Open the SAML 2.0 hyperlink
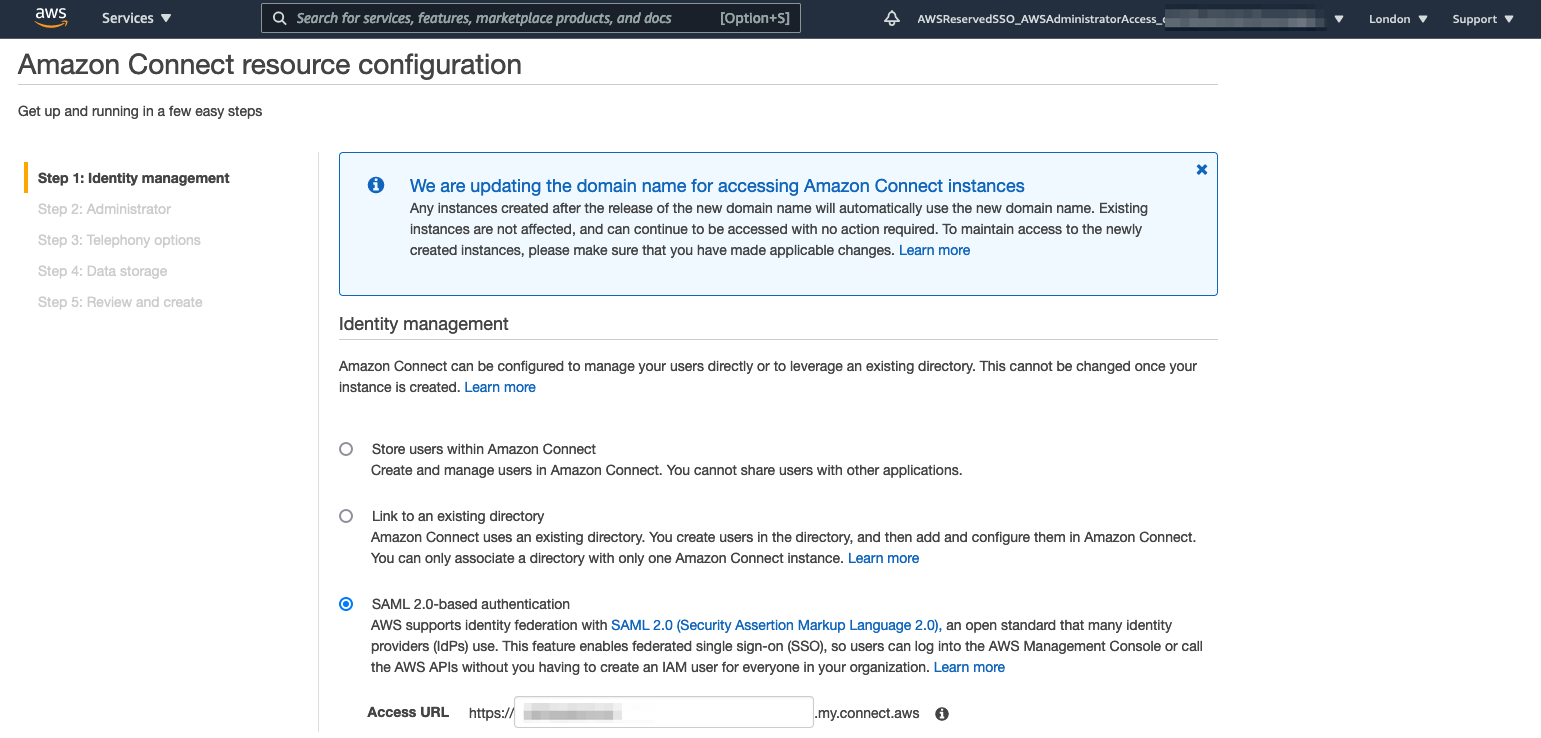Image resolution: width=1541 pixels, height=738 pixels. (774, 625)
